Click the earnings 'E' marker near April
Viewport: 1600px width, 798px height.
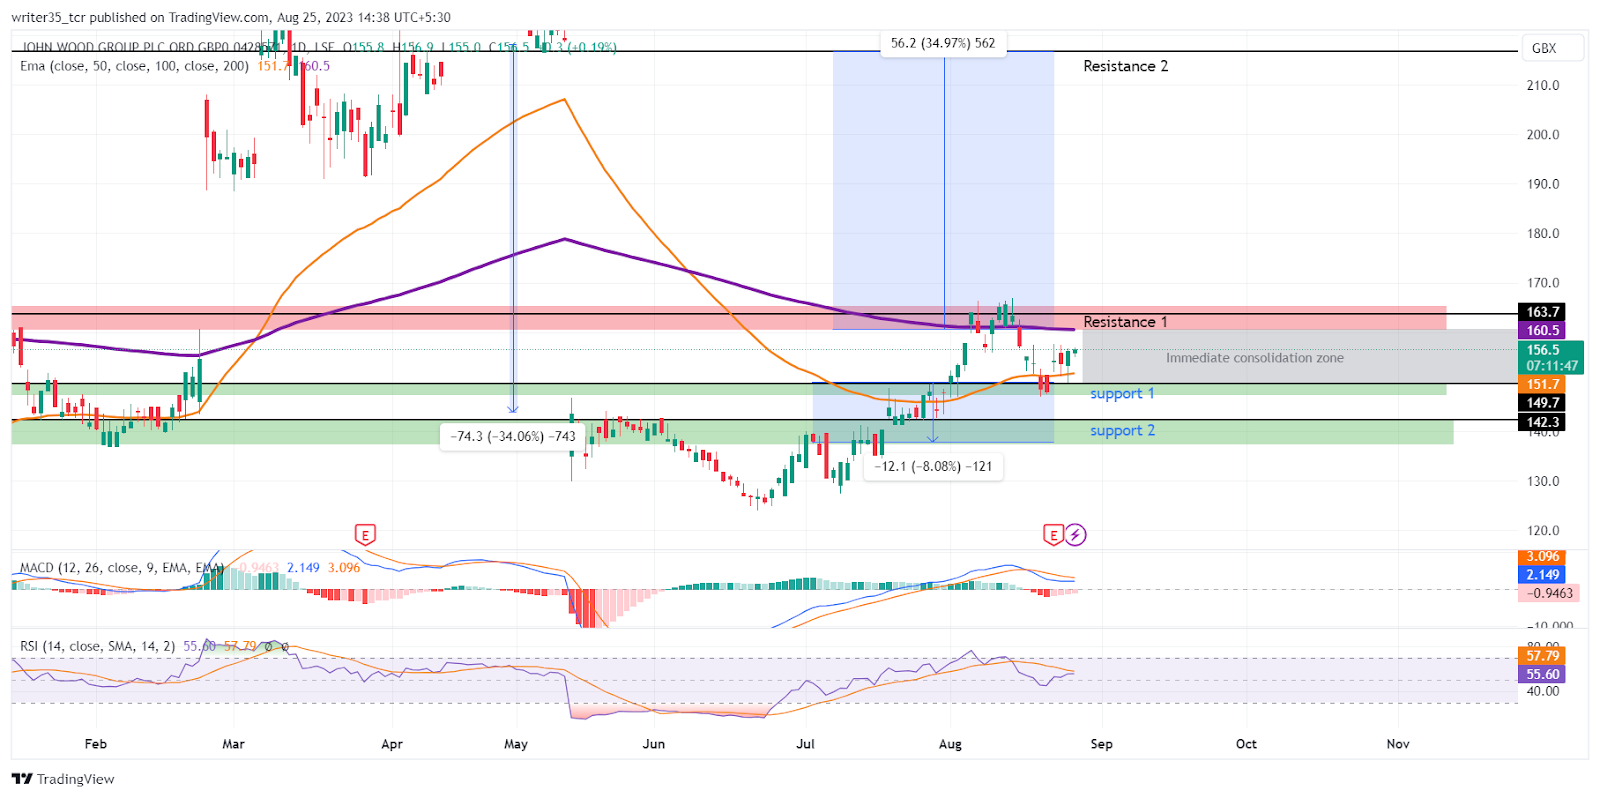click(365, 535)
